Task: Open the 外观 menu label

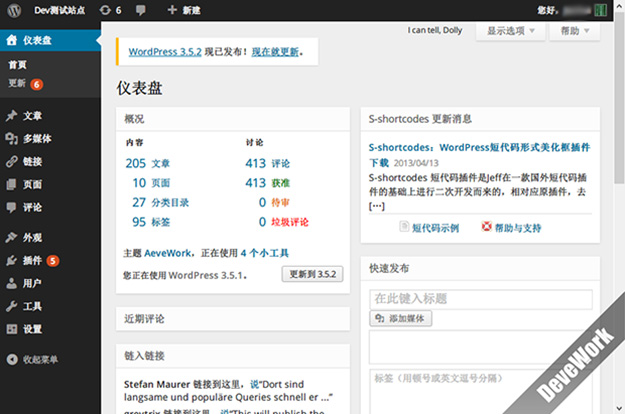Action: (x=32, y=238)
